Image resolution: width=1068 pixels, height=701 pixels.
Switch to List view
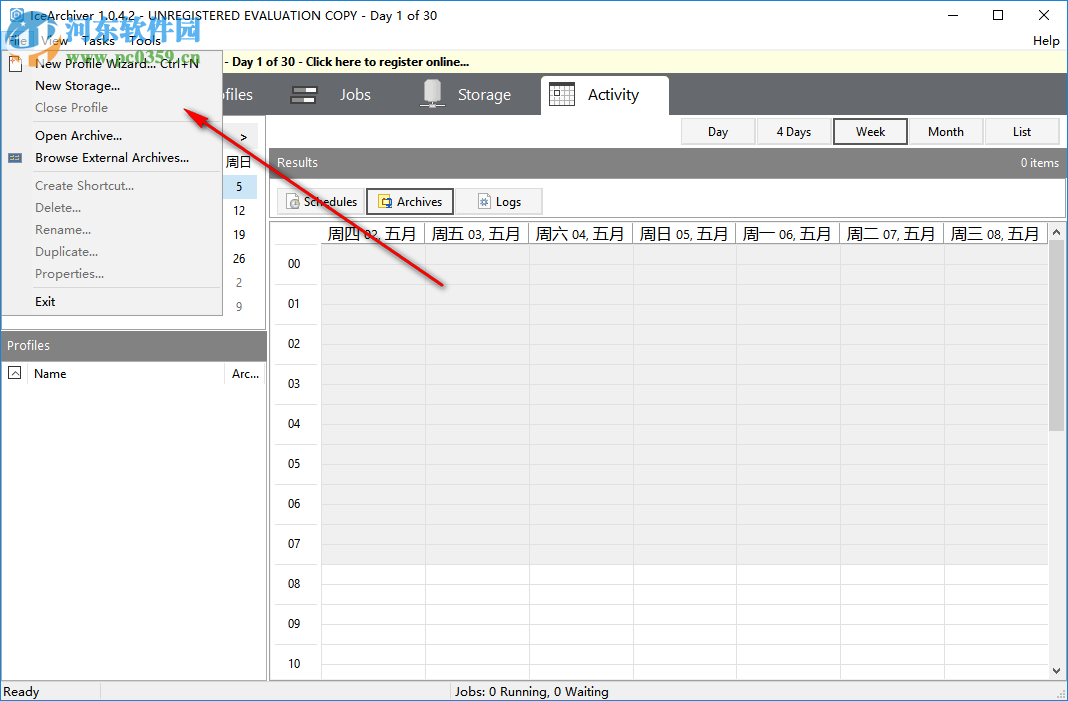(x=1022, y=131)
